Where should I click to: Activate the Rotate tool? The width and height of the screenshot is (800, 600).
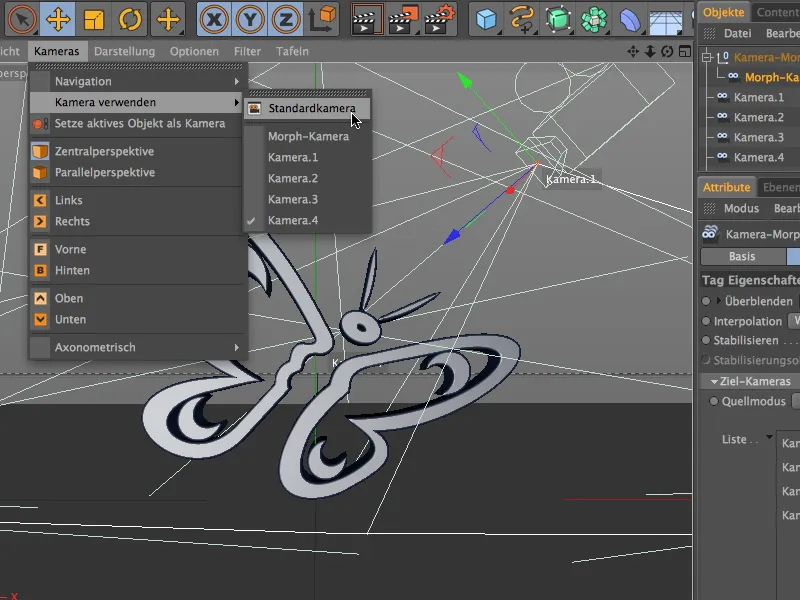(130, 19)
